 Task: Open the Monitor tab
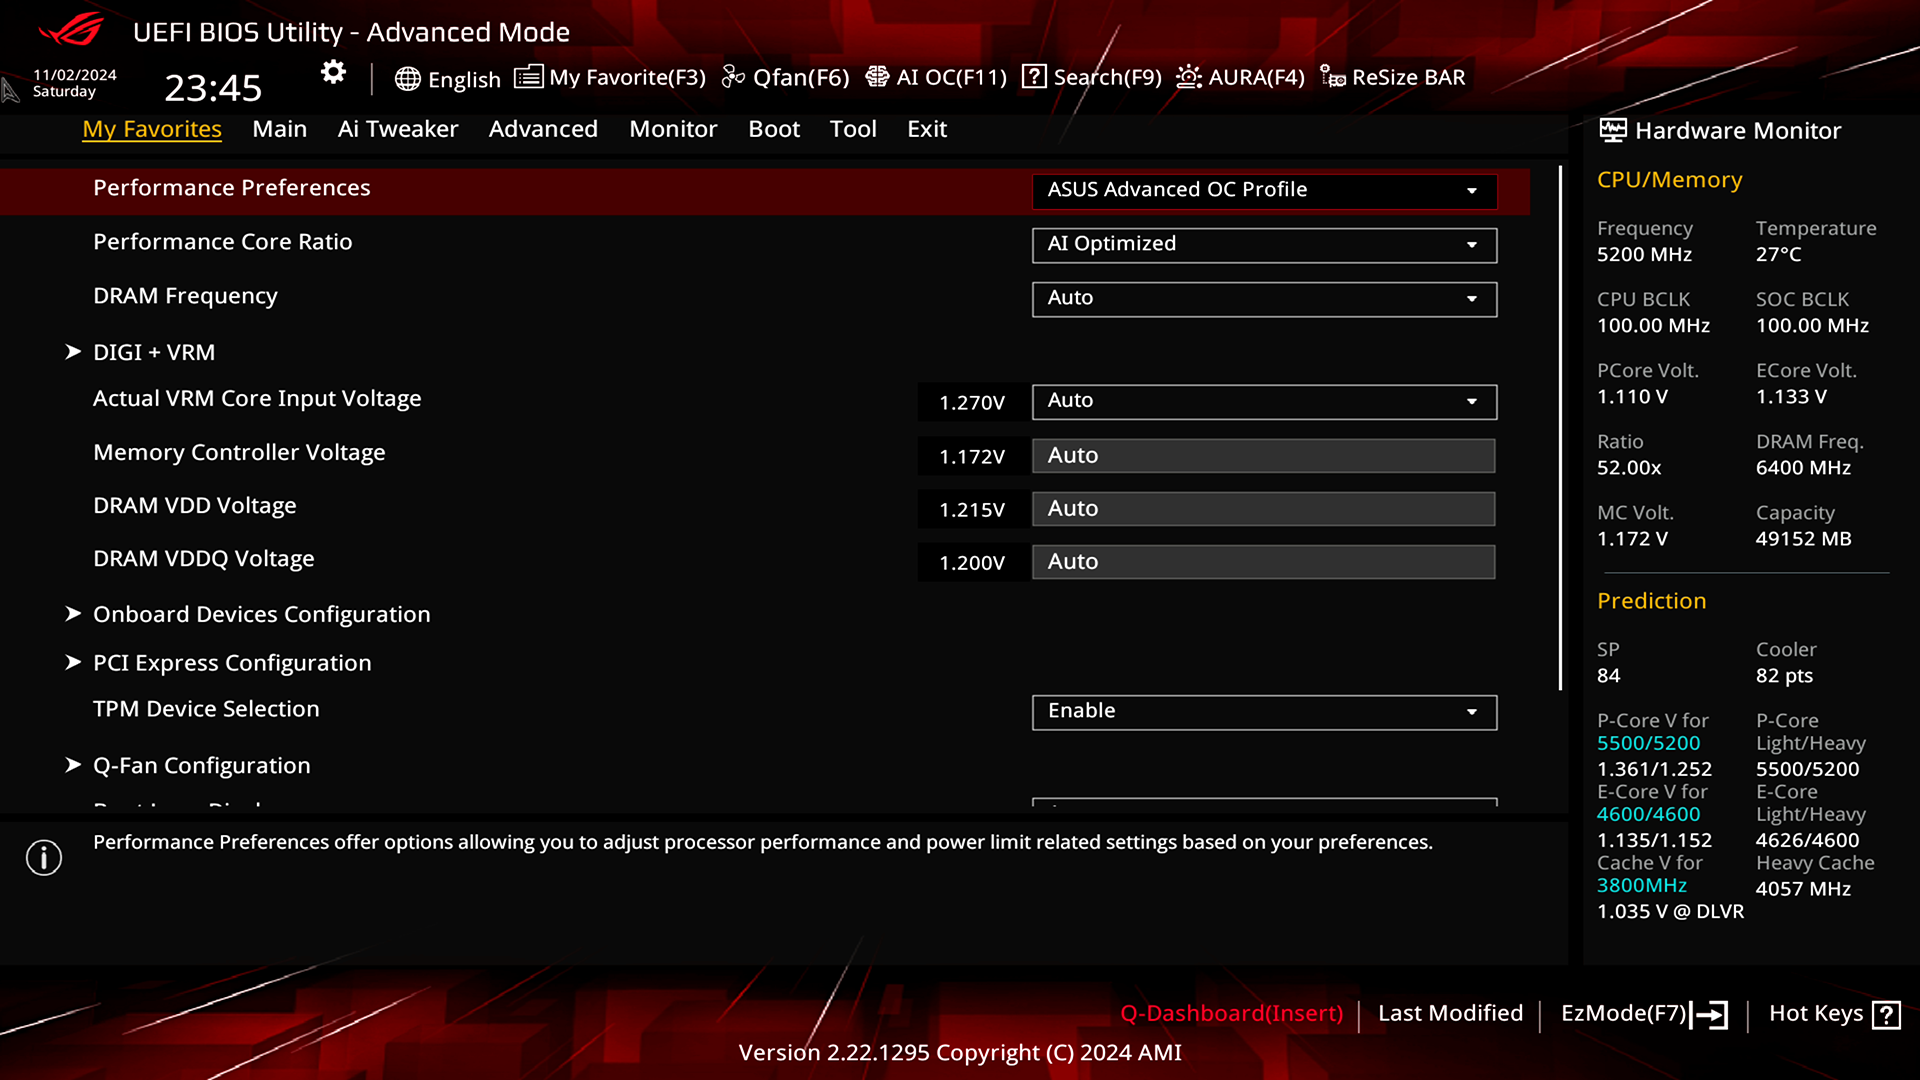point(673,129)
